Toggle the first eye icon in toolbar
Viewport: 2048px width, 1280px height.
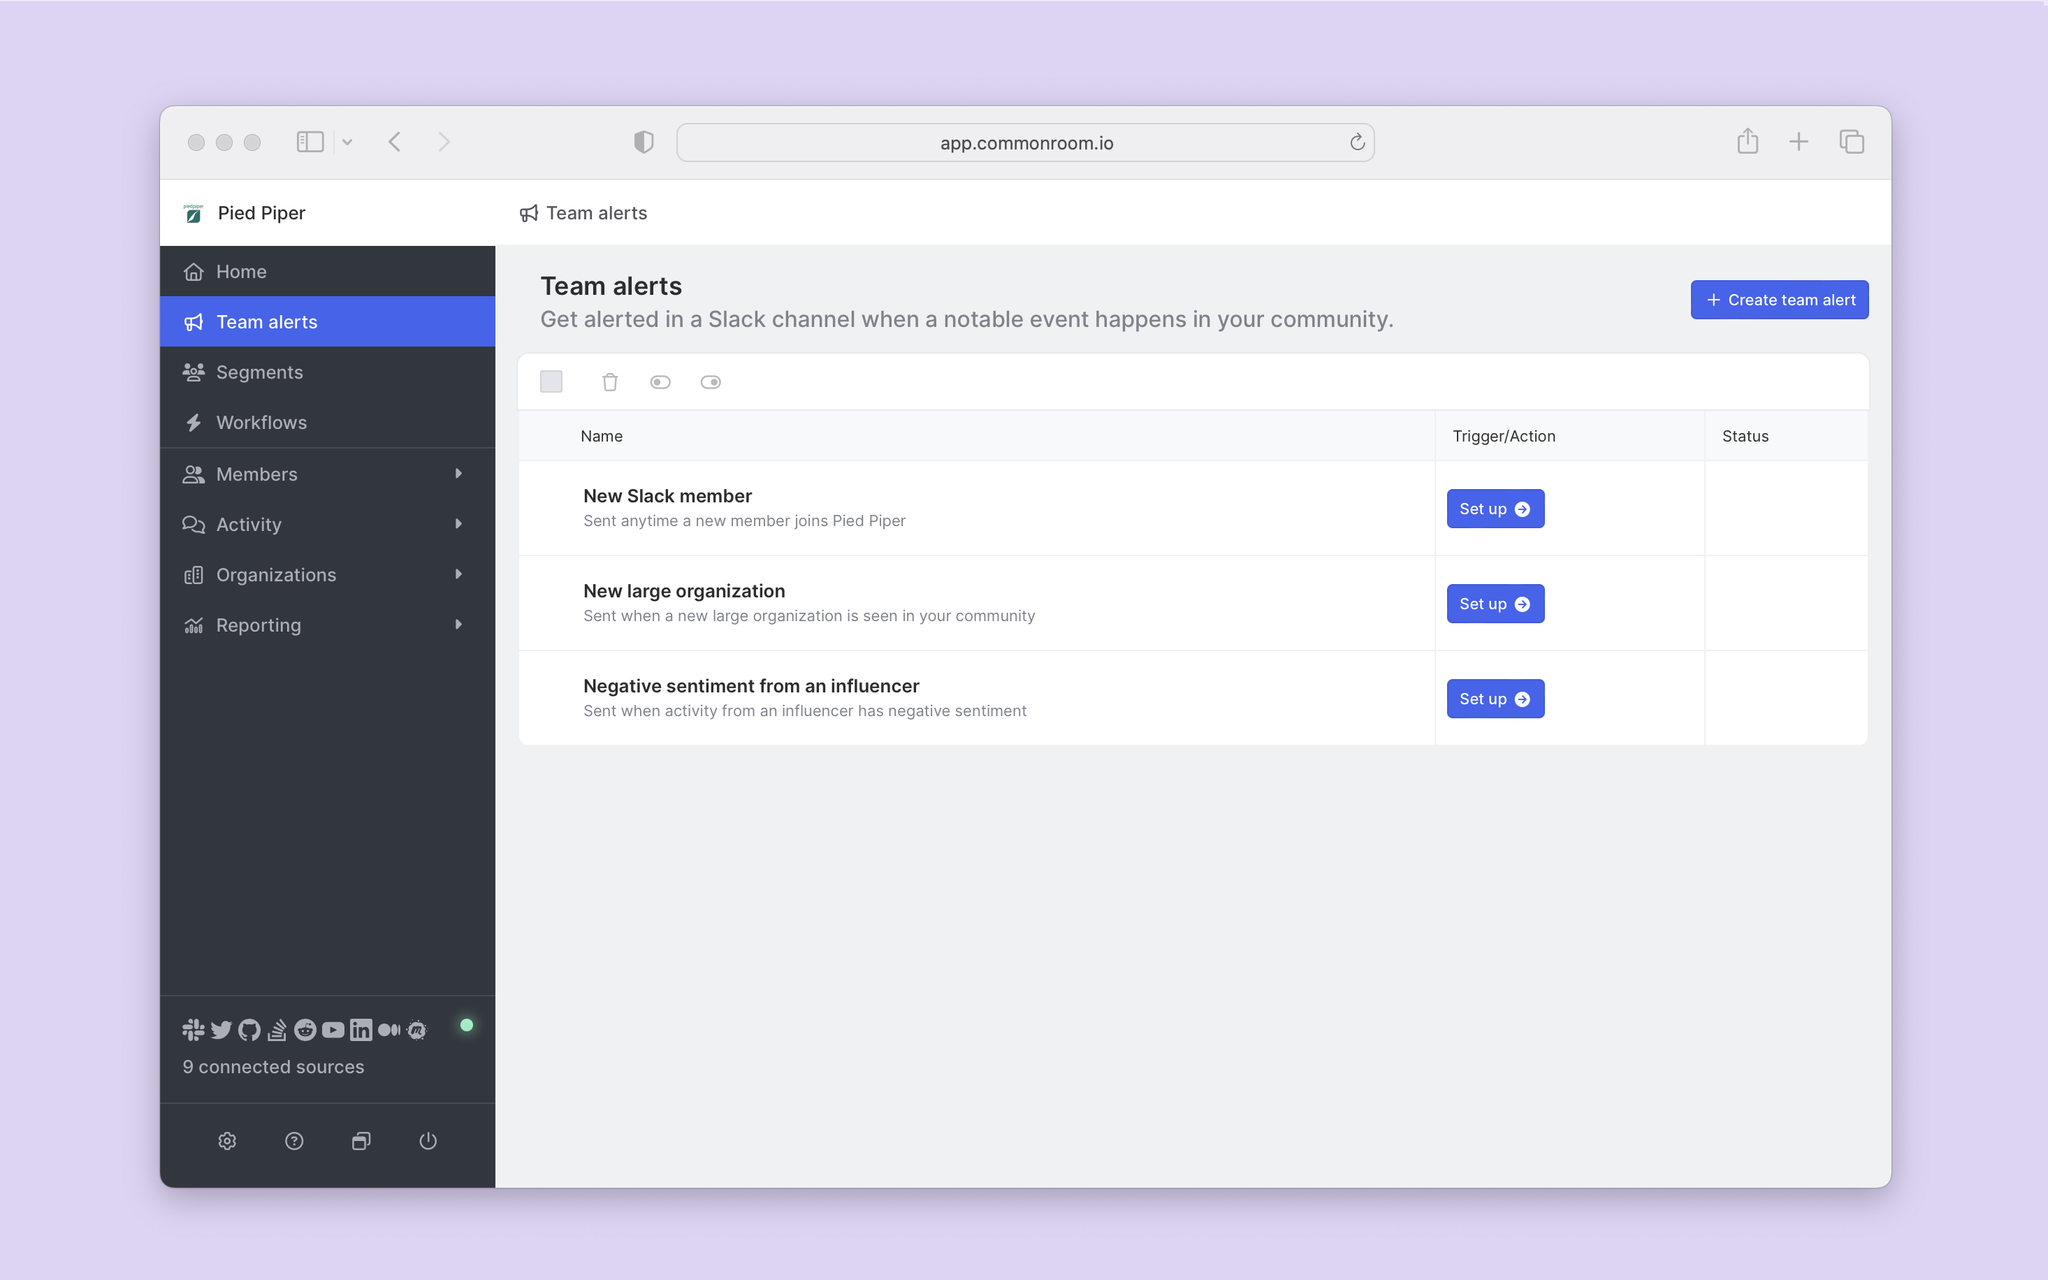pyautogui.click(x=661, y=382)
